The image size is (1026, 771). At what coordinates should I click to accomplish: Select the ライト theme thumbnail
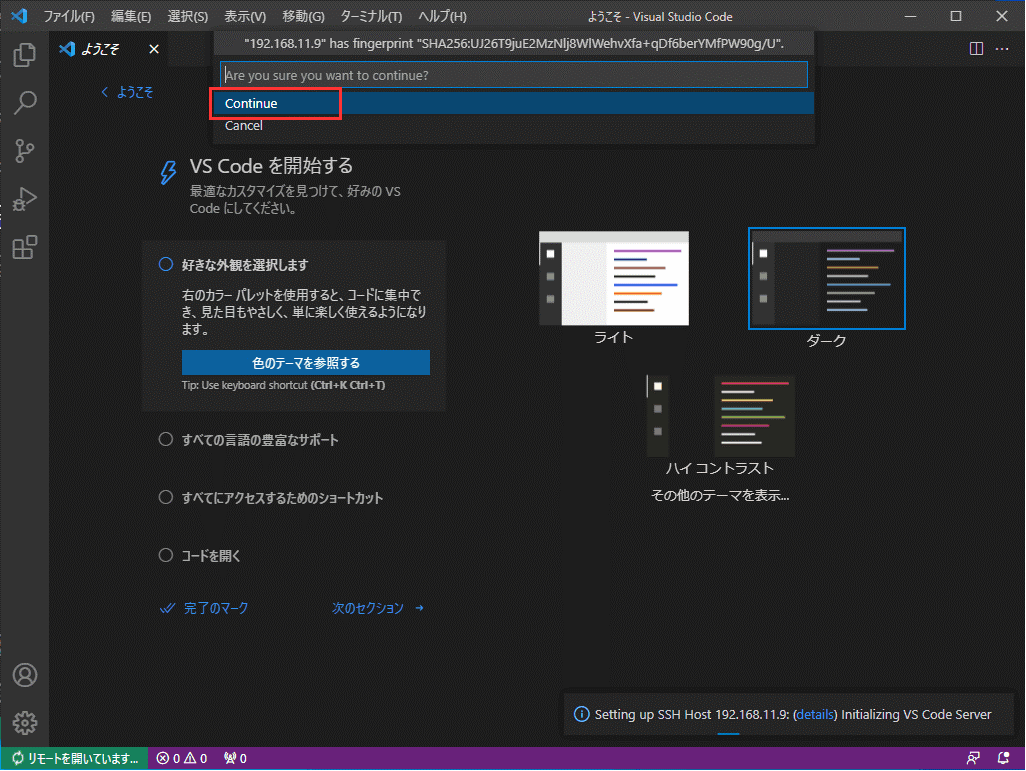(614, 278)
